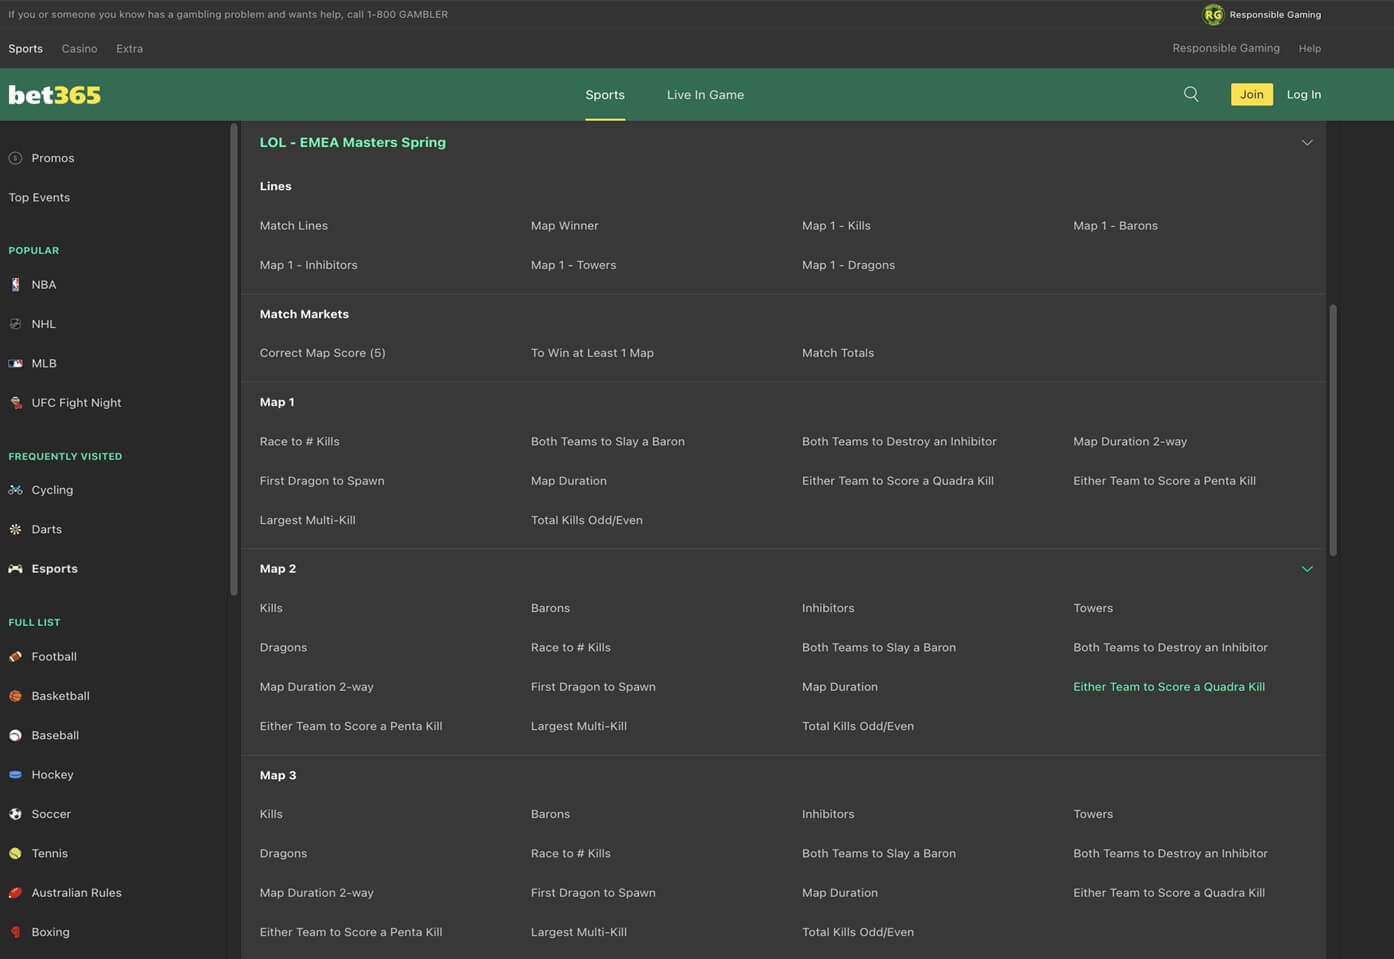
Task: Open the Sports tab in green header
Action: pos(605,95)
